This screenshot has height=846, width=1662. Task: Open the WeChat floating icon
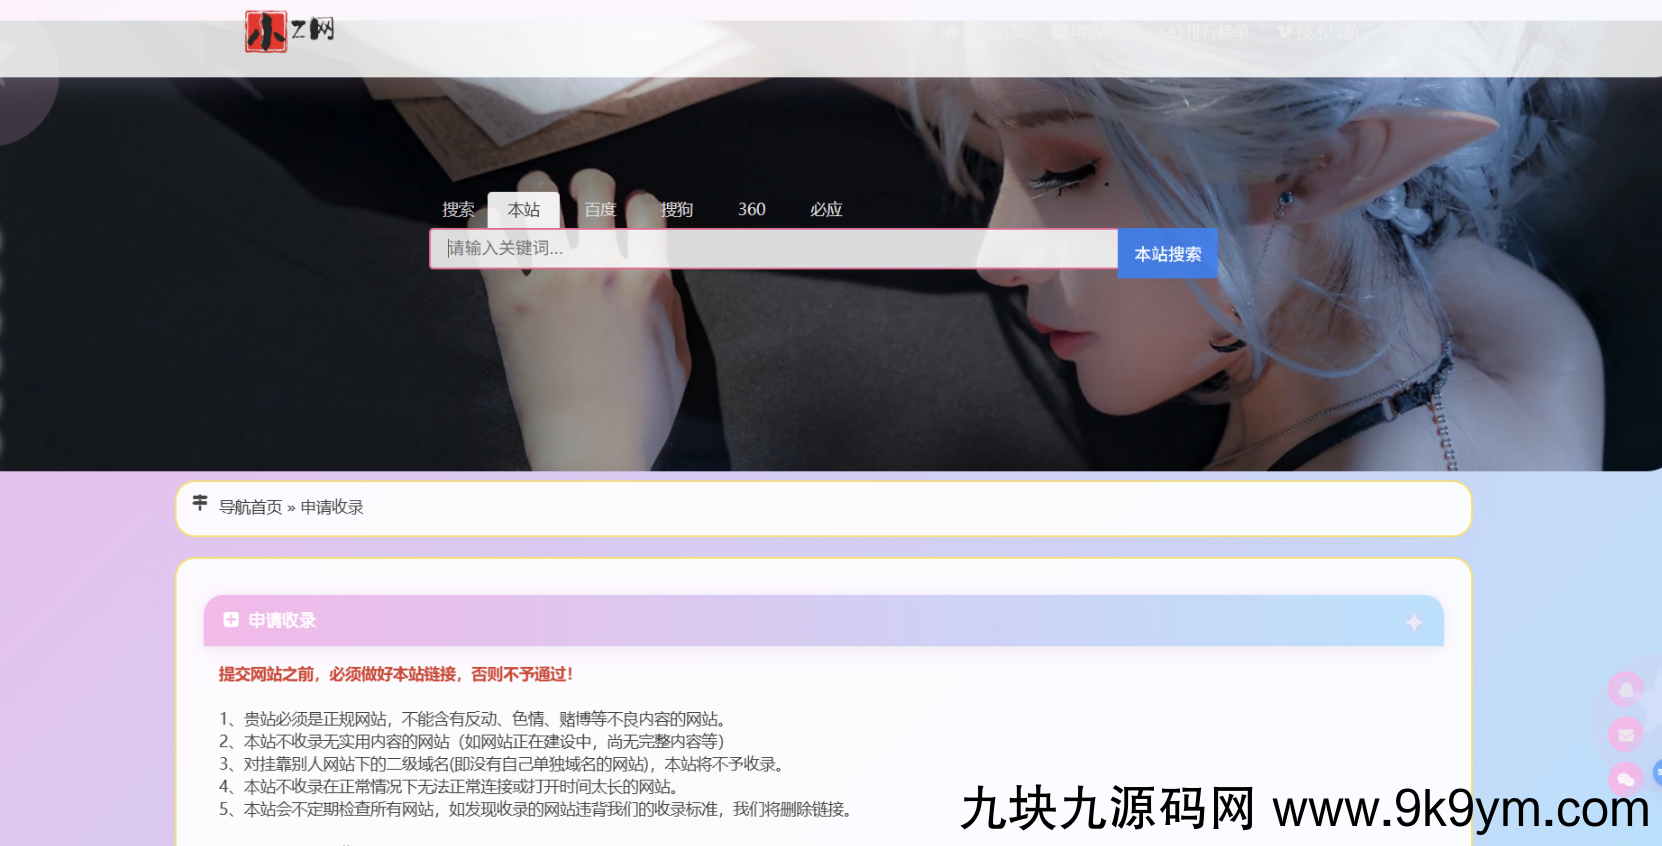1626,779
